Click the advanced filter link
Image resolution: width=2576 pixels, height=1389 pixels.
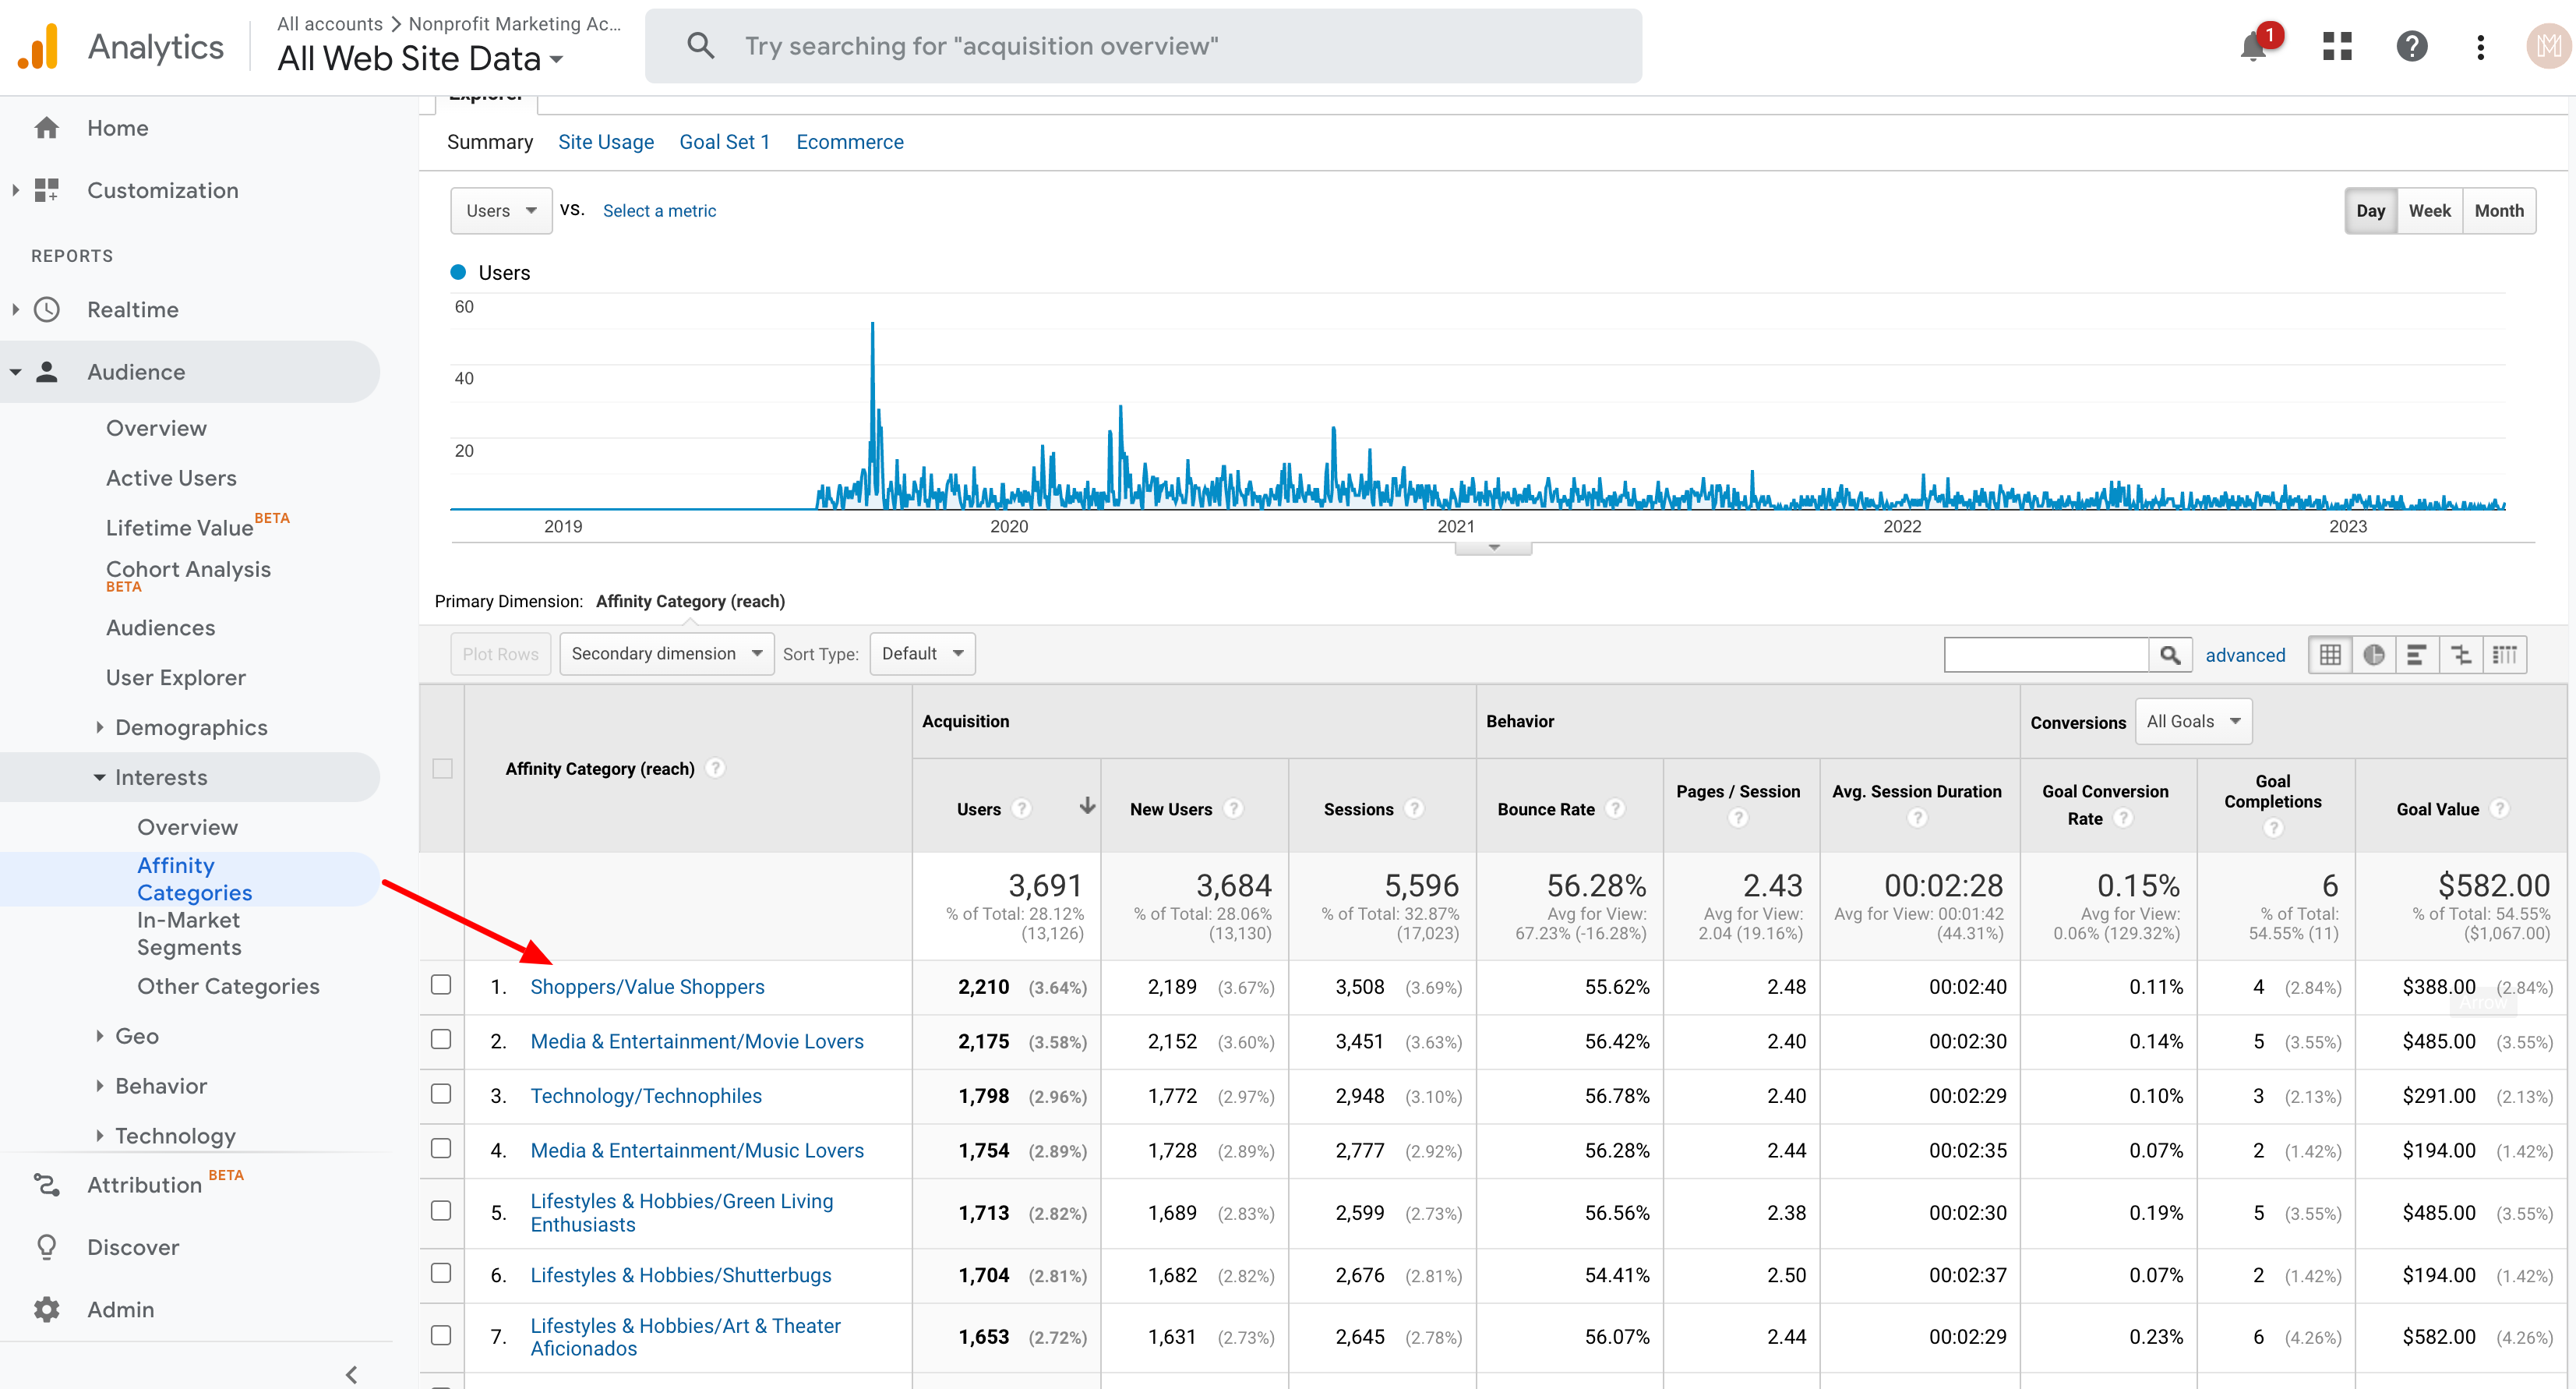(2245, 655)
